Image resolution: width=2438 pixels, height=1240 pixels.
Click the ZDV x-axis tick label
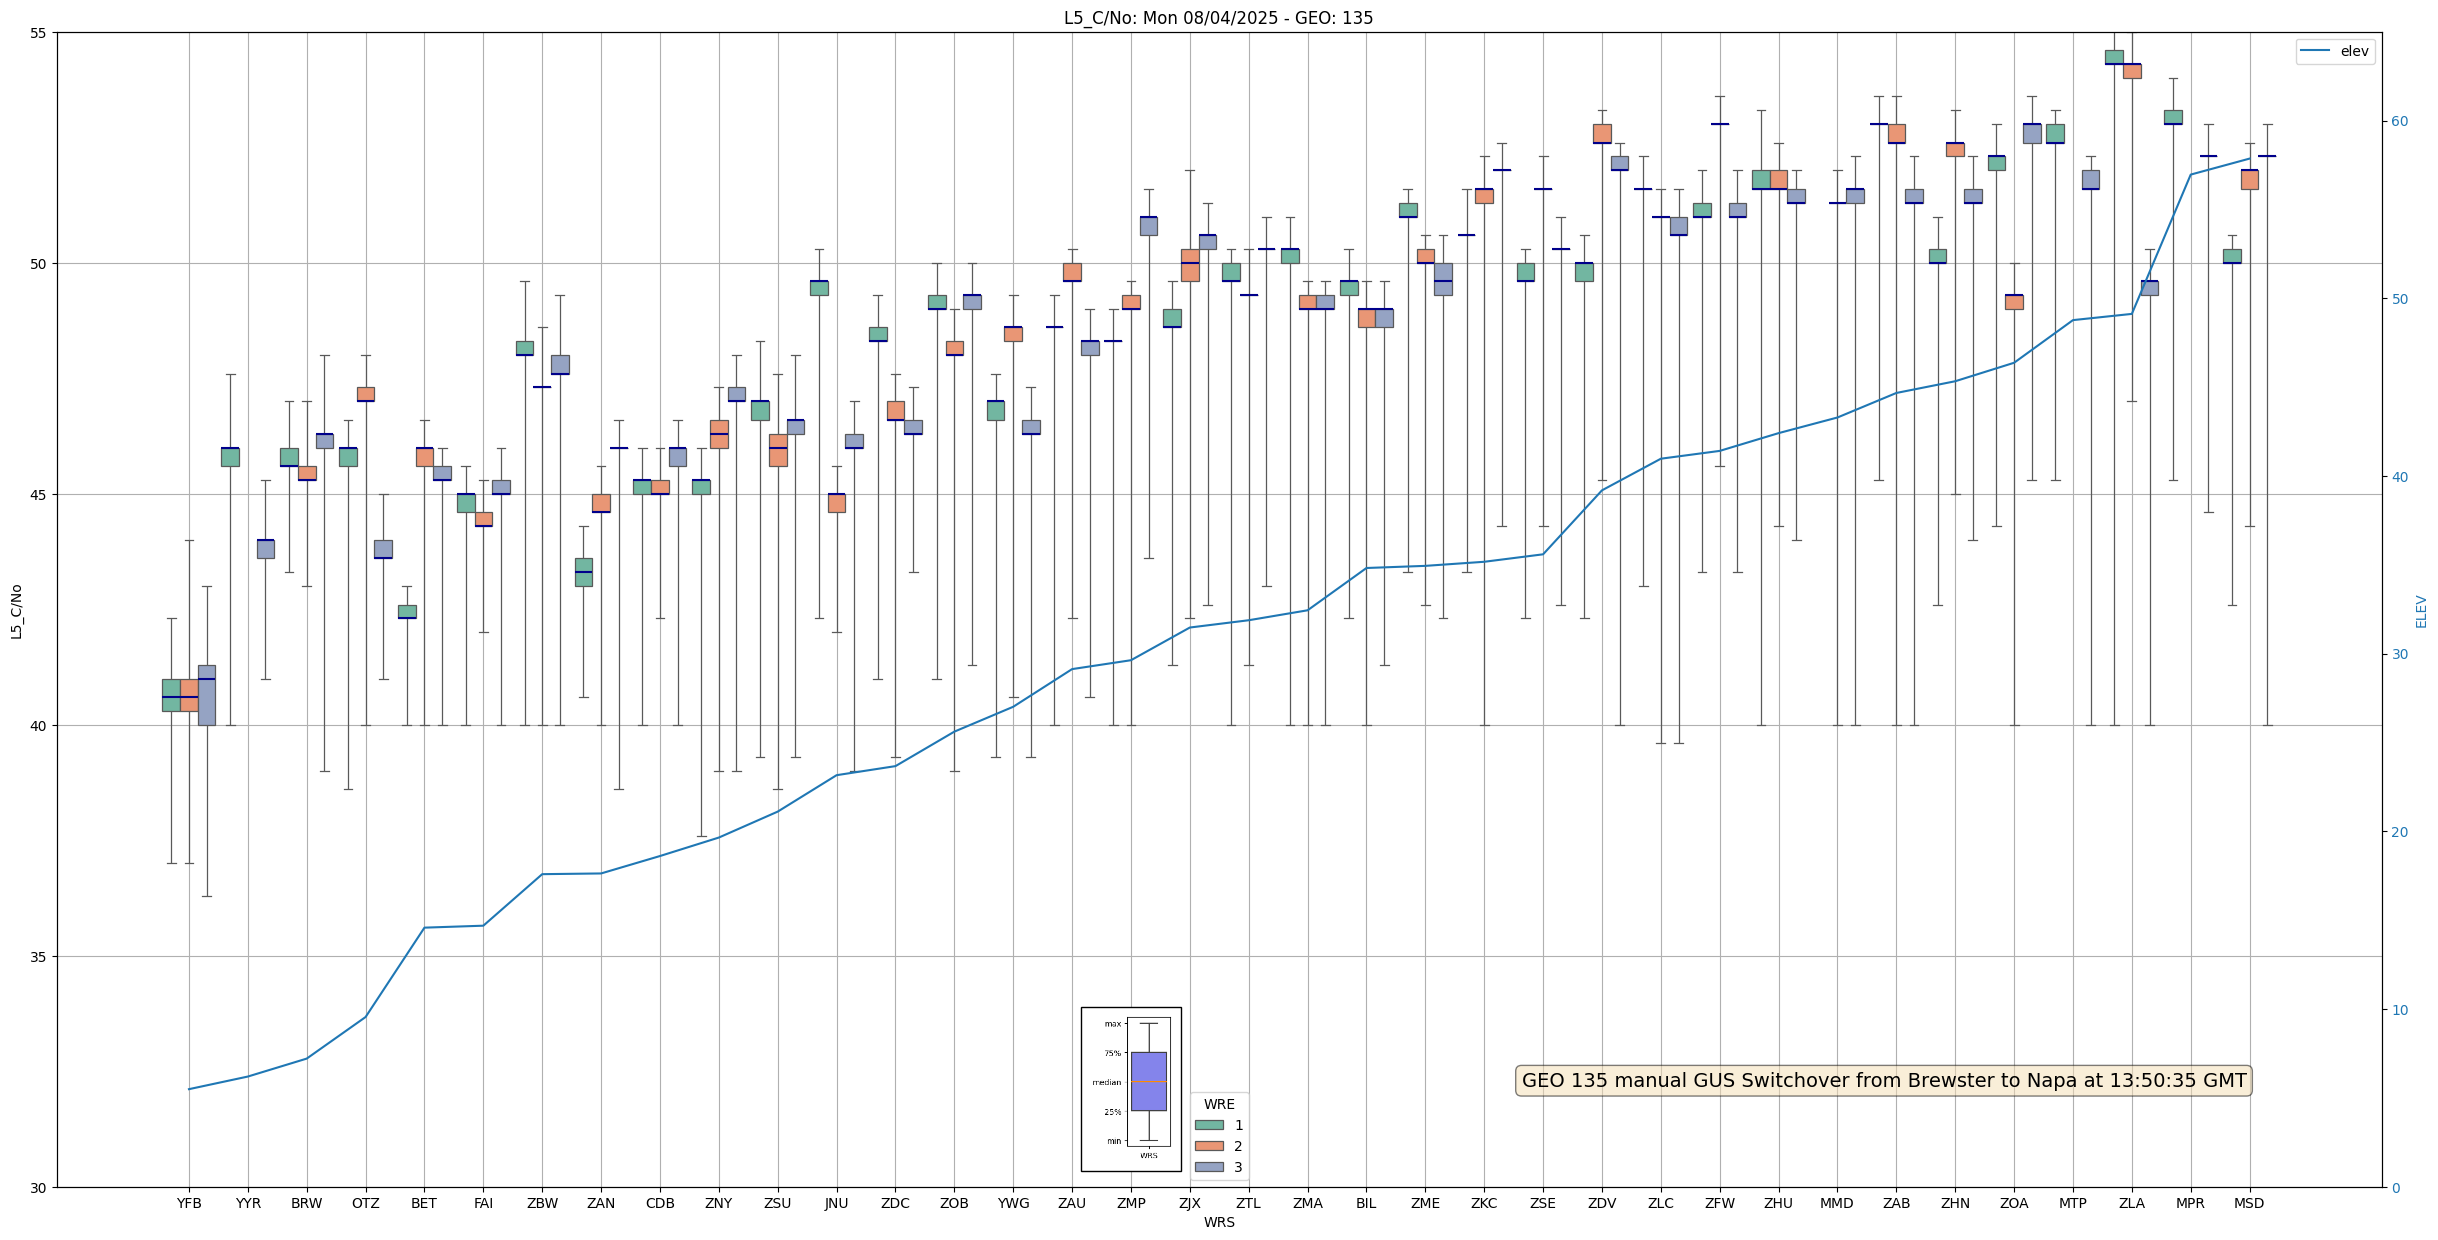click(x=1602, y=1203)
